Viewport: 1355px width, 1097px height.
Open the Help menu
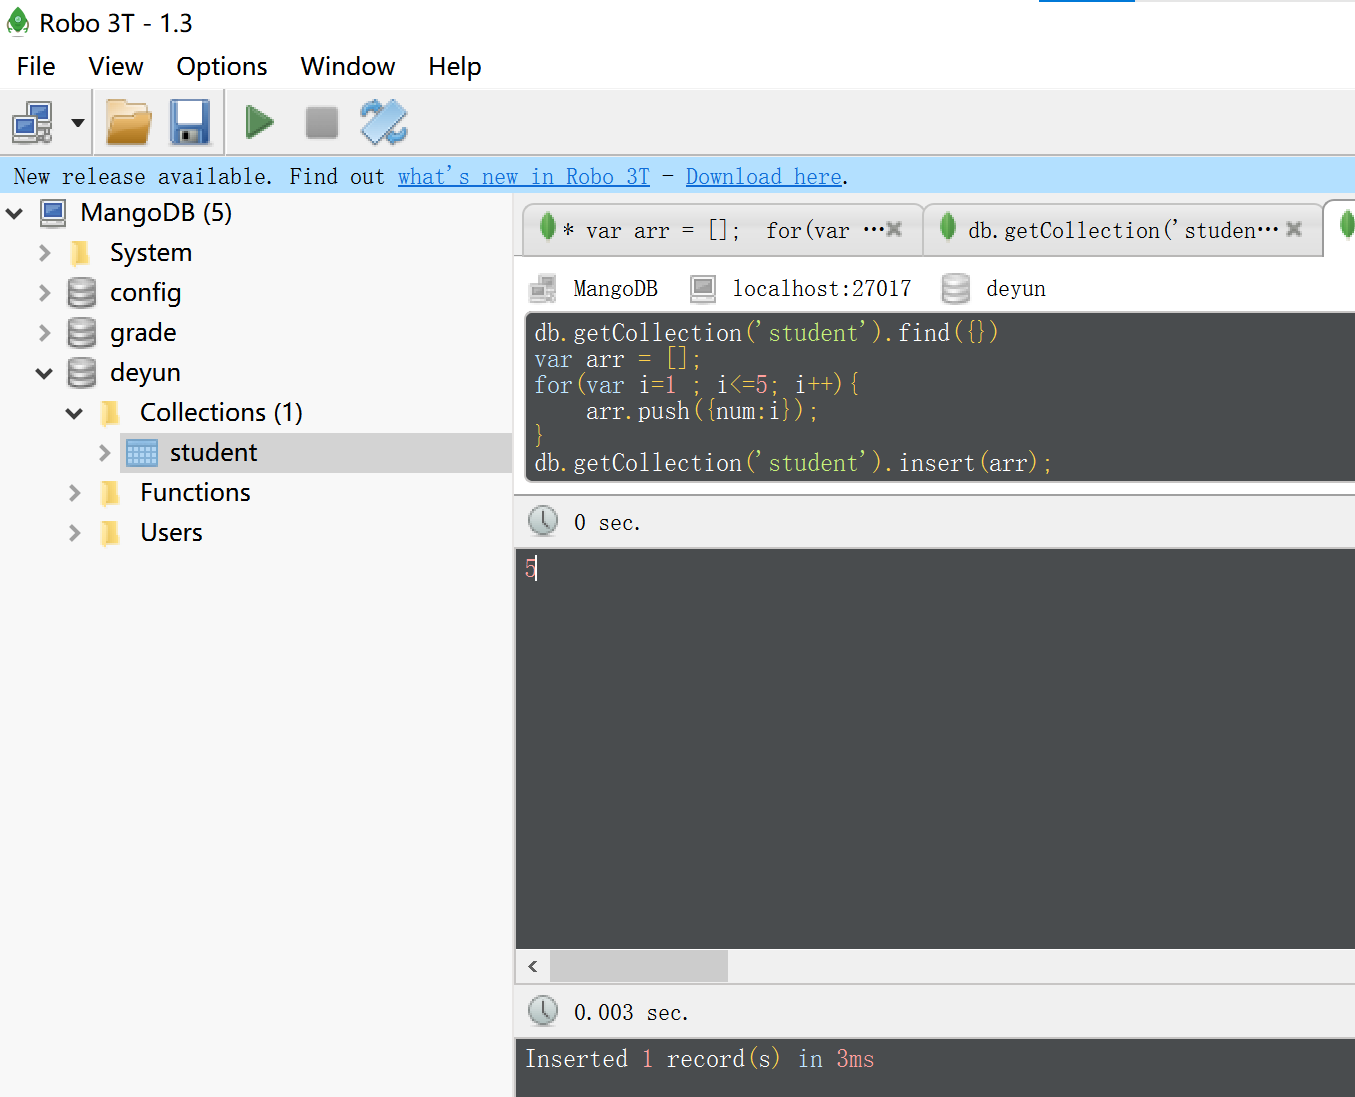click(455, 66)
